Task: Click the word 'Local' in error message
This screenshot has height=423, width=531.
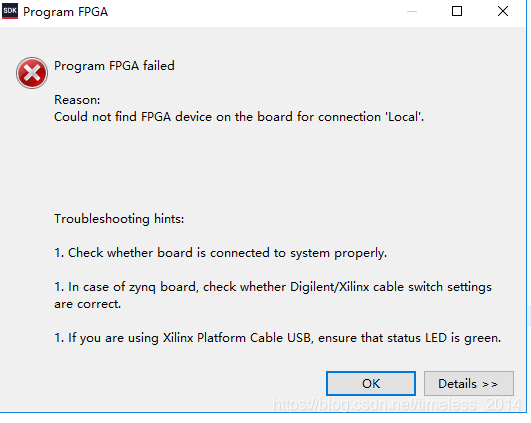Action: pos(403,117)
